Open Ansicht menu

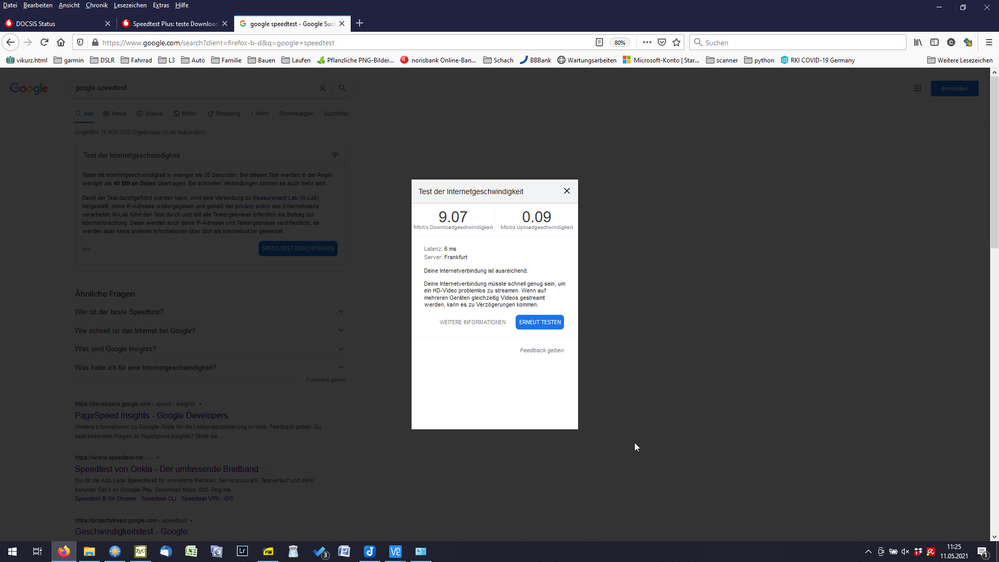point(69,5)
